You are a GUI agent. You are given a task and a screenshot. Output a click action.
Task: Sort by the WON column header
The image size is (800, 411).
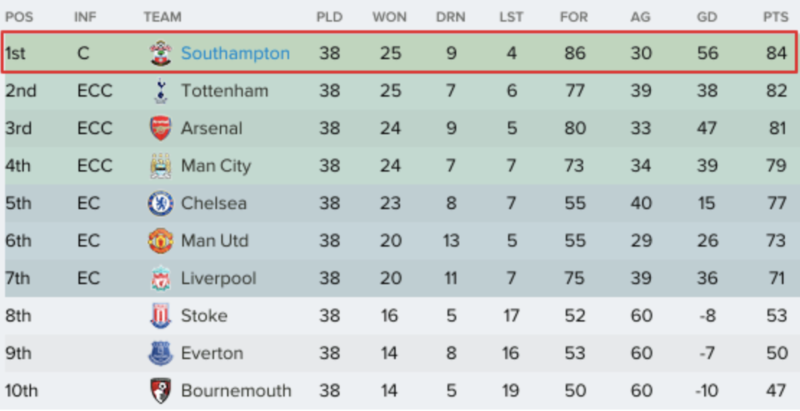[389, 17]
